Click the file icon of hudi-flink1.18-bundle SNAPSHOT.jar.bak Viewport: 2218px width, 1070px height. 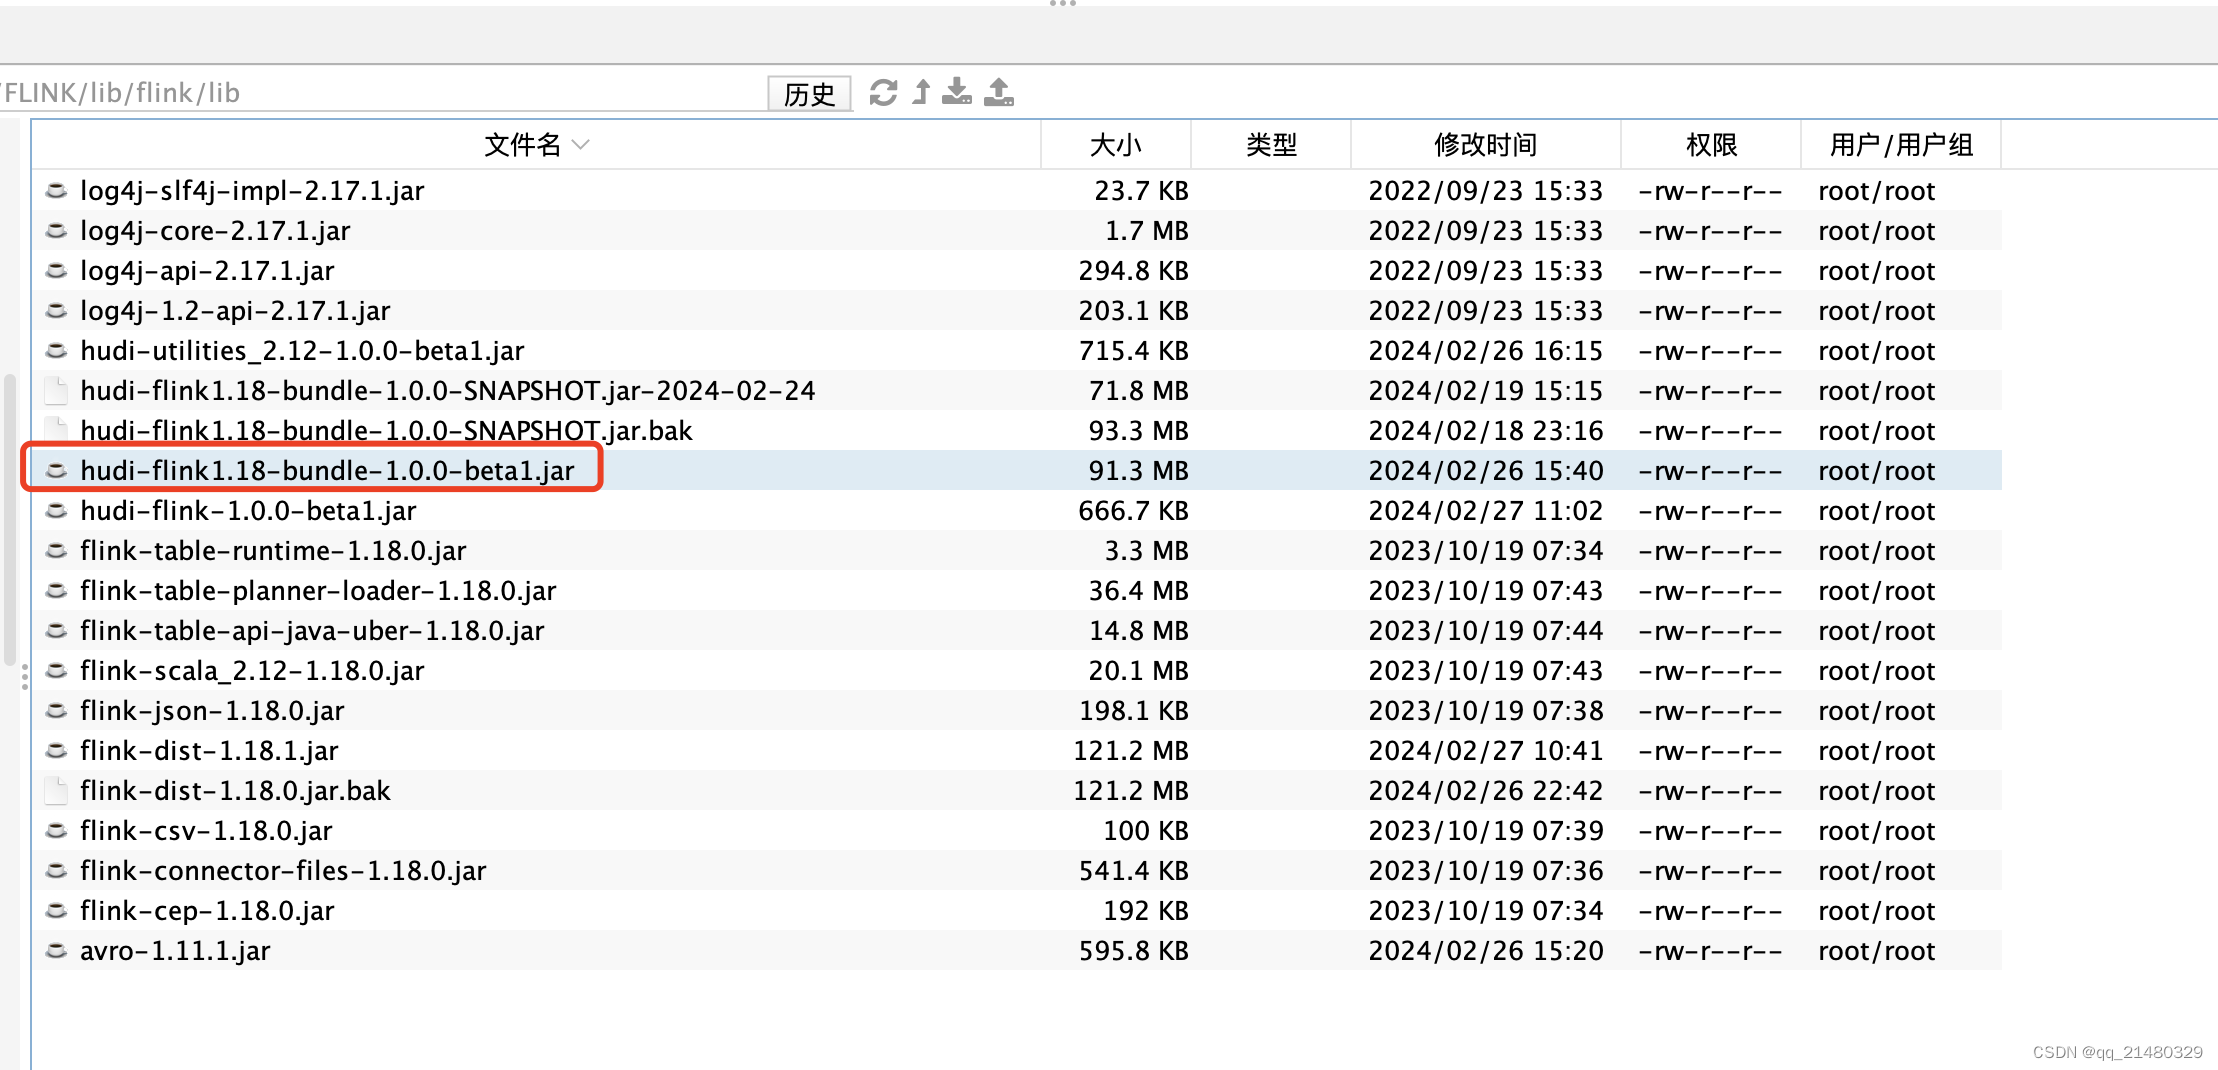(56, 430)
